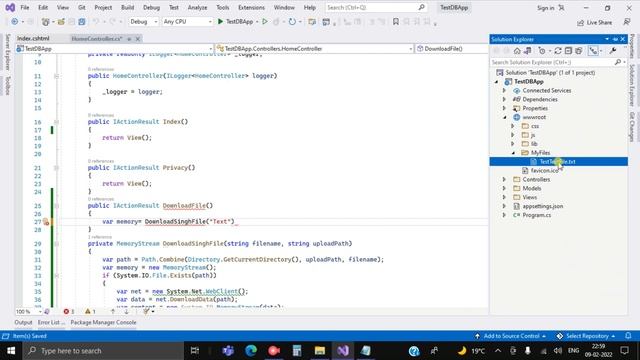This screenshot has width=640, height=360.
Task: Click Show All Files icon in Solution Explorer
Action: 579,51
